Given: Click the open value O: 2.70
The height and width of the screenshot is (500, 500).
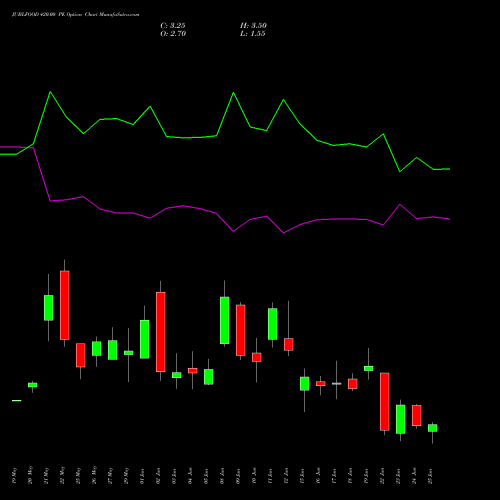Looking at the screenshot, I should tap(173, 34).
